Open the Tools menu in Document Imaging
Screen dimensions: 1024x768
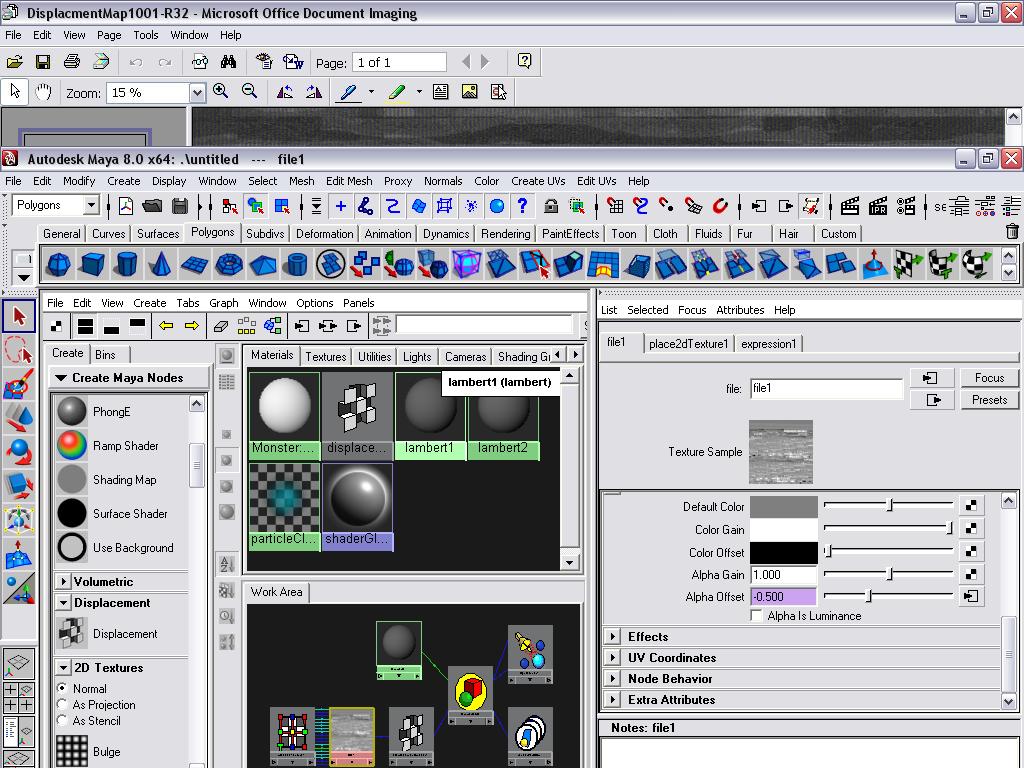tap(146, 35)
